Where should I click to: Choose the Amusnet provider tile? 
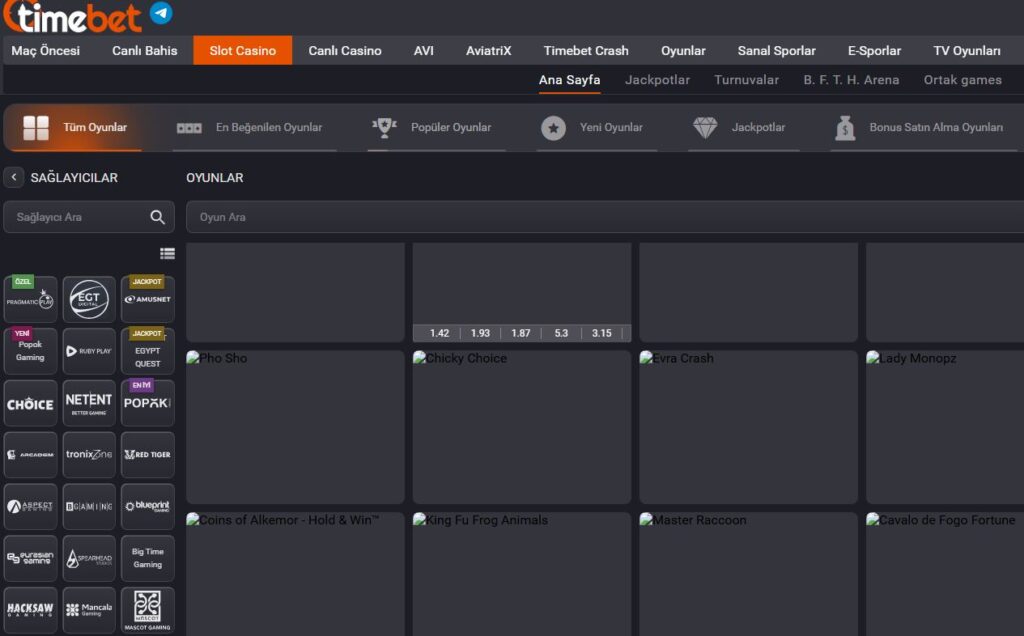(x=147, y=299)
